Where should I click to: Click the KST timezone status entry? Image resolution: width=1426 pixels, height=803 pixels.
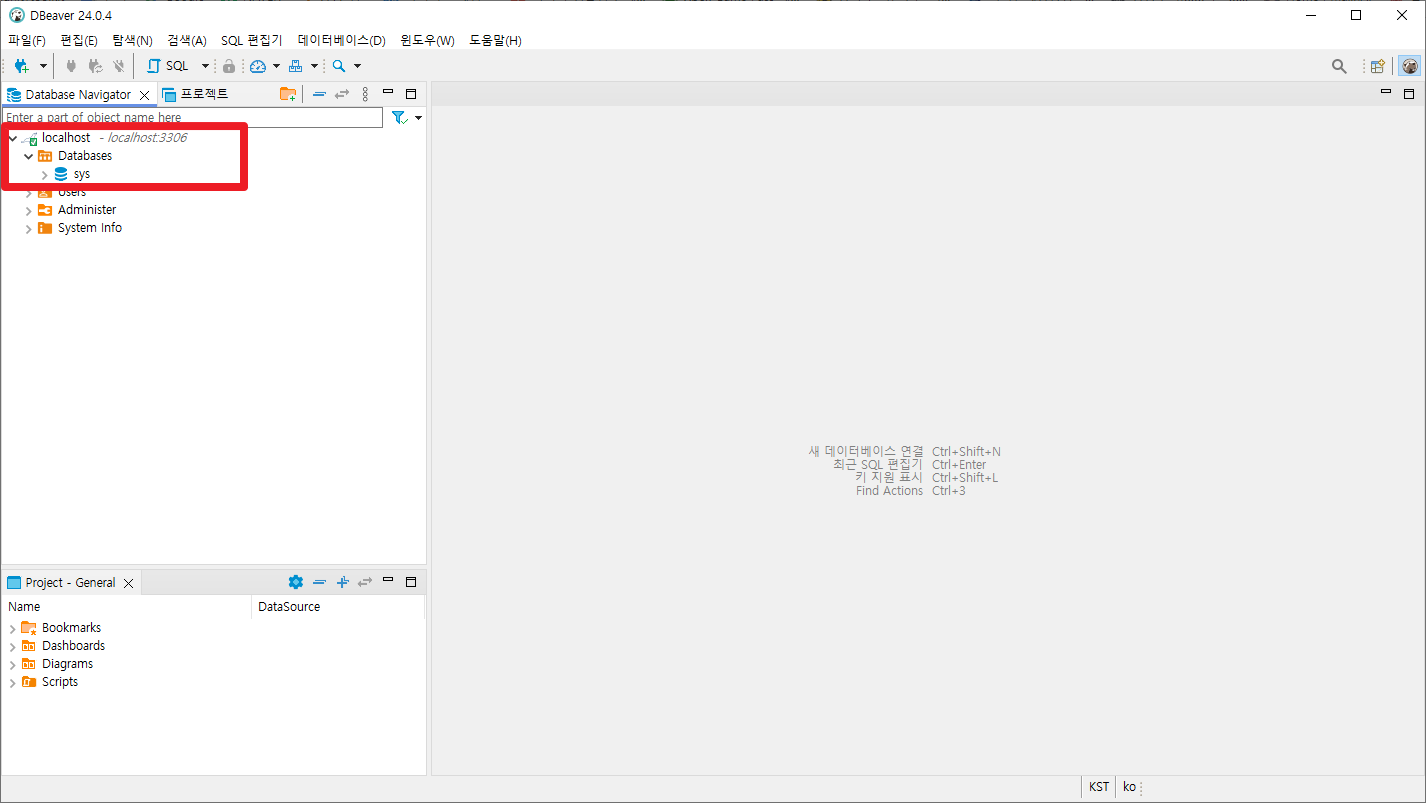1099,787
